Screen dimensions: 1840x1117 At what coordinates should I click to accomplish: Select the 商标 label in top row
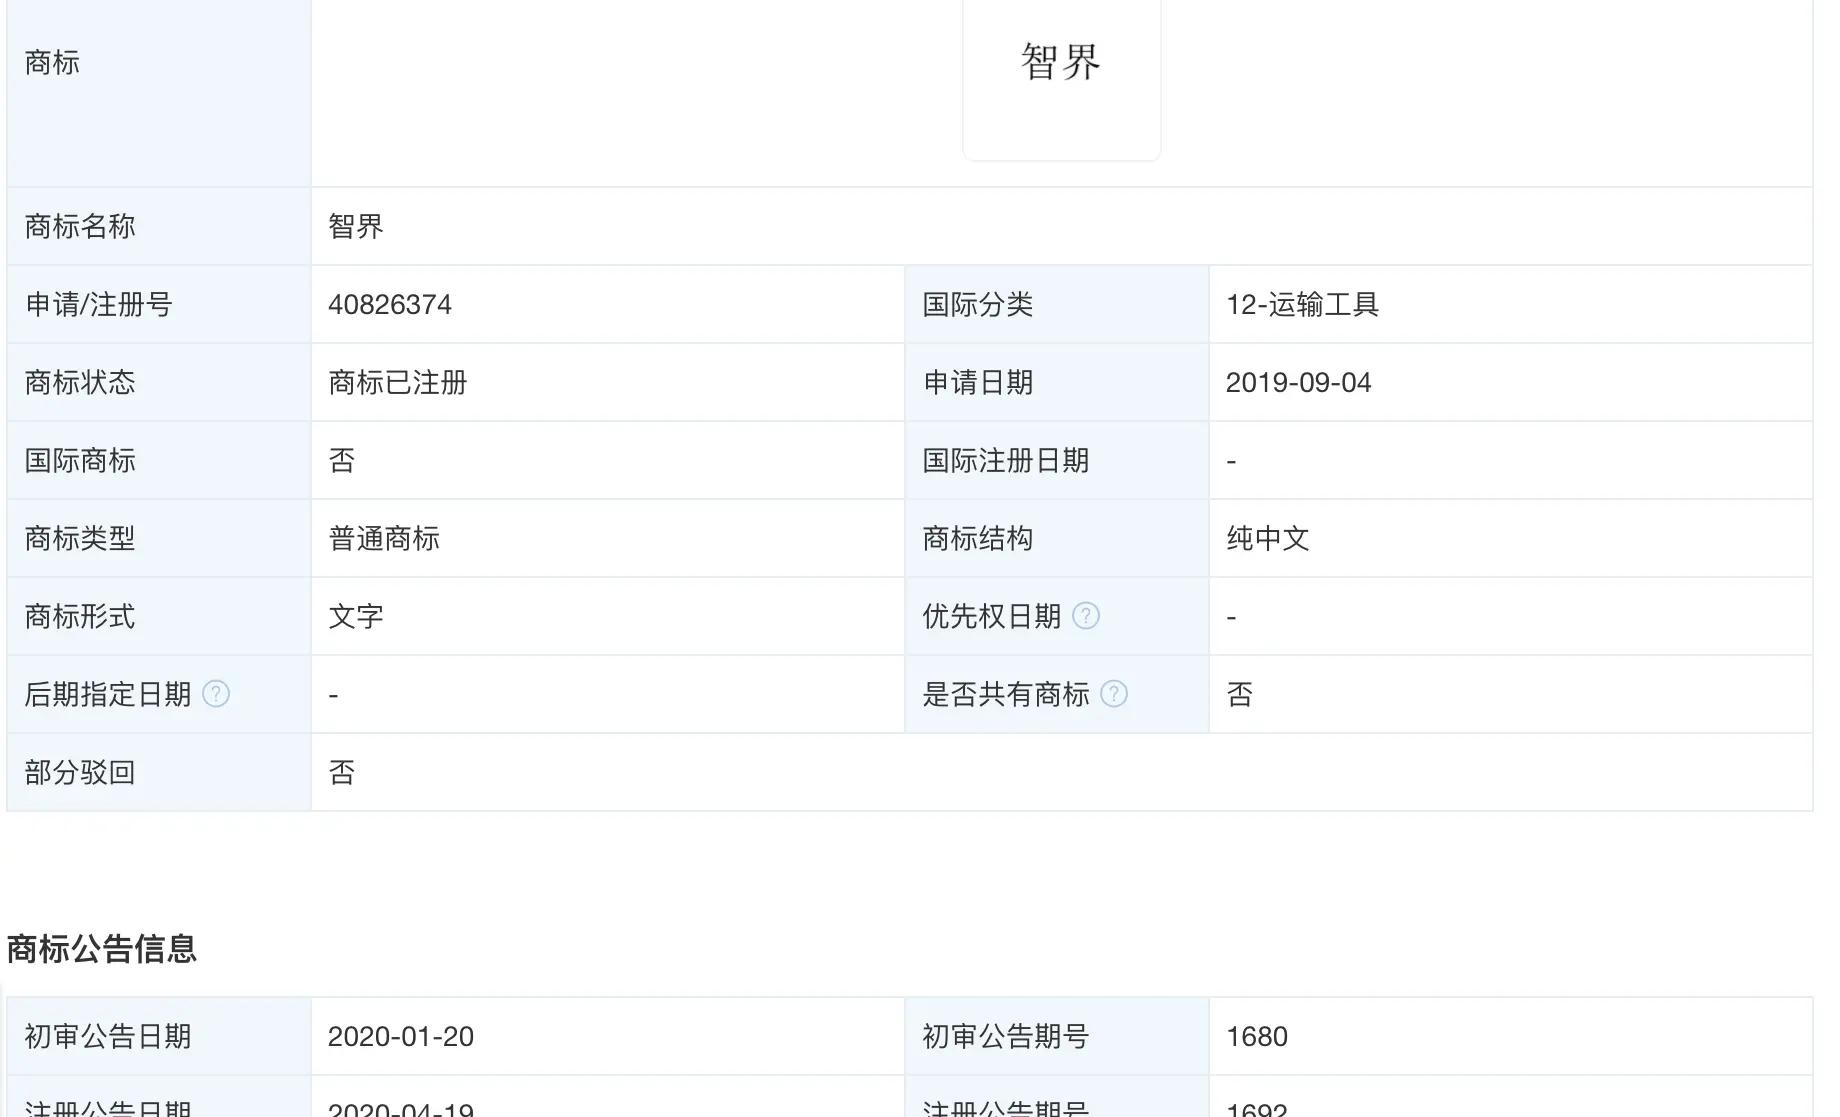pos(52,62)
